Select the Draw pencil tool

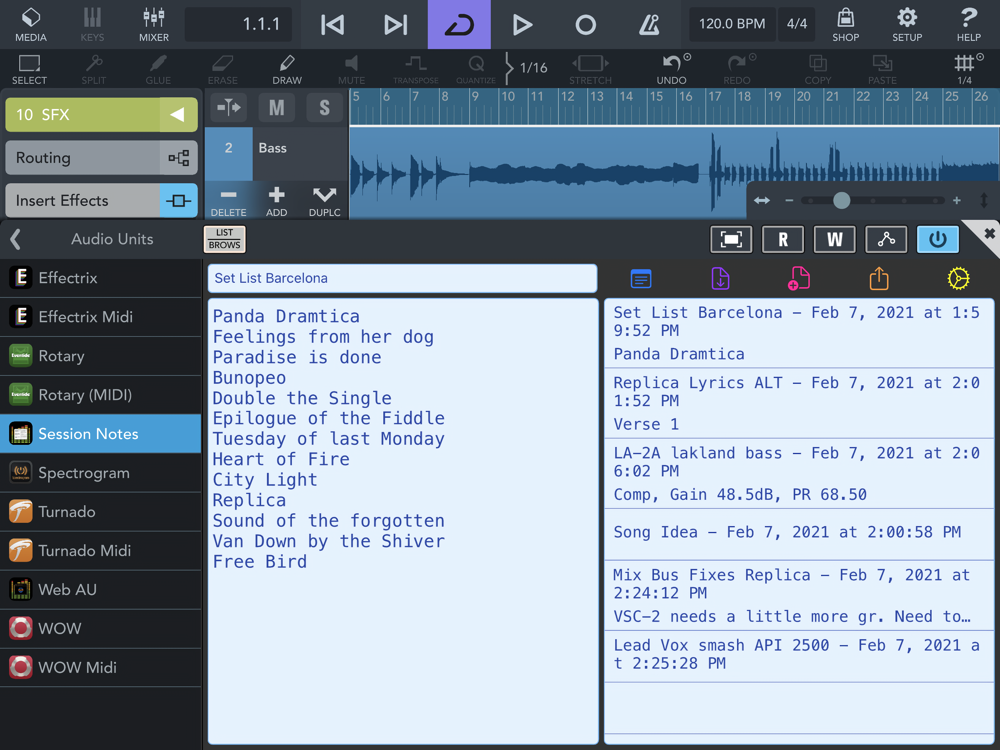(287, 70)
